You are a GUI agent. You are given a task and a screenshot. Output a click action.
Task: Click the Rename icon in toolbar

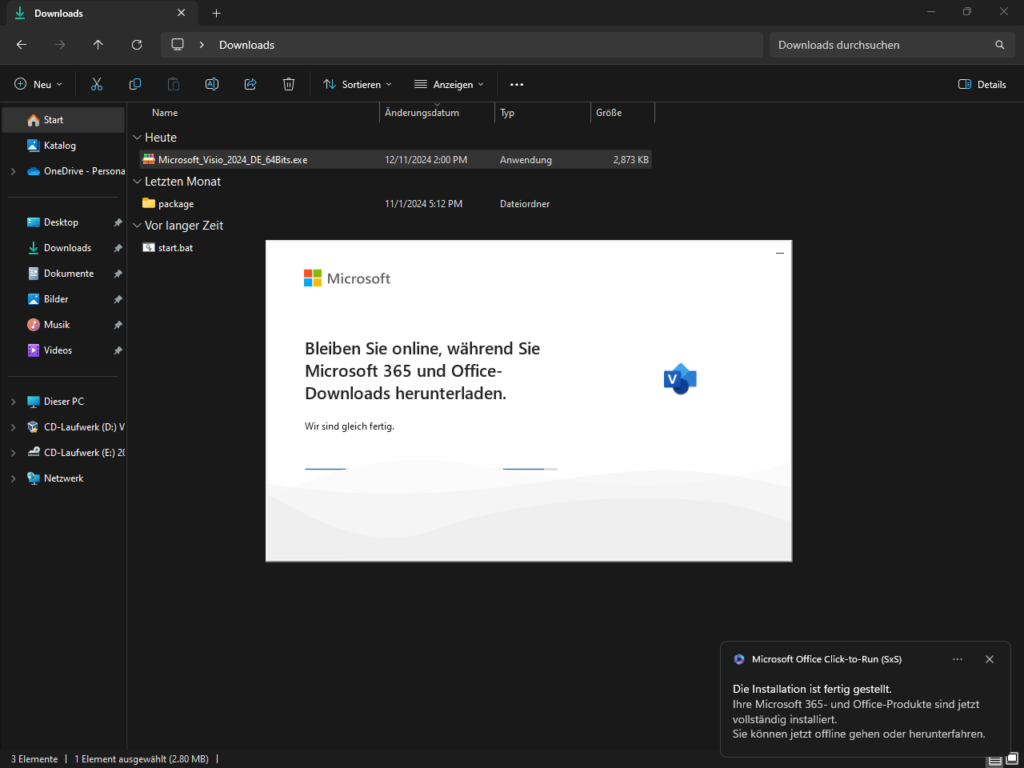(x=212, y=85)
